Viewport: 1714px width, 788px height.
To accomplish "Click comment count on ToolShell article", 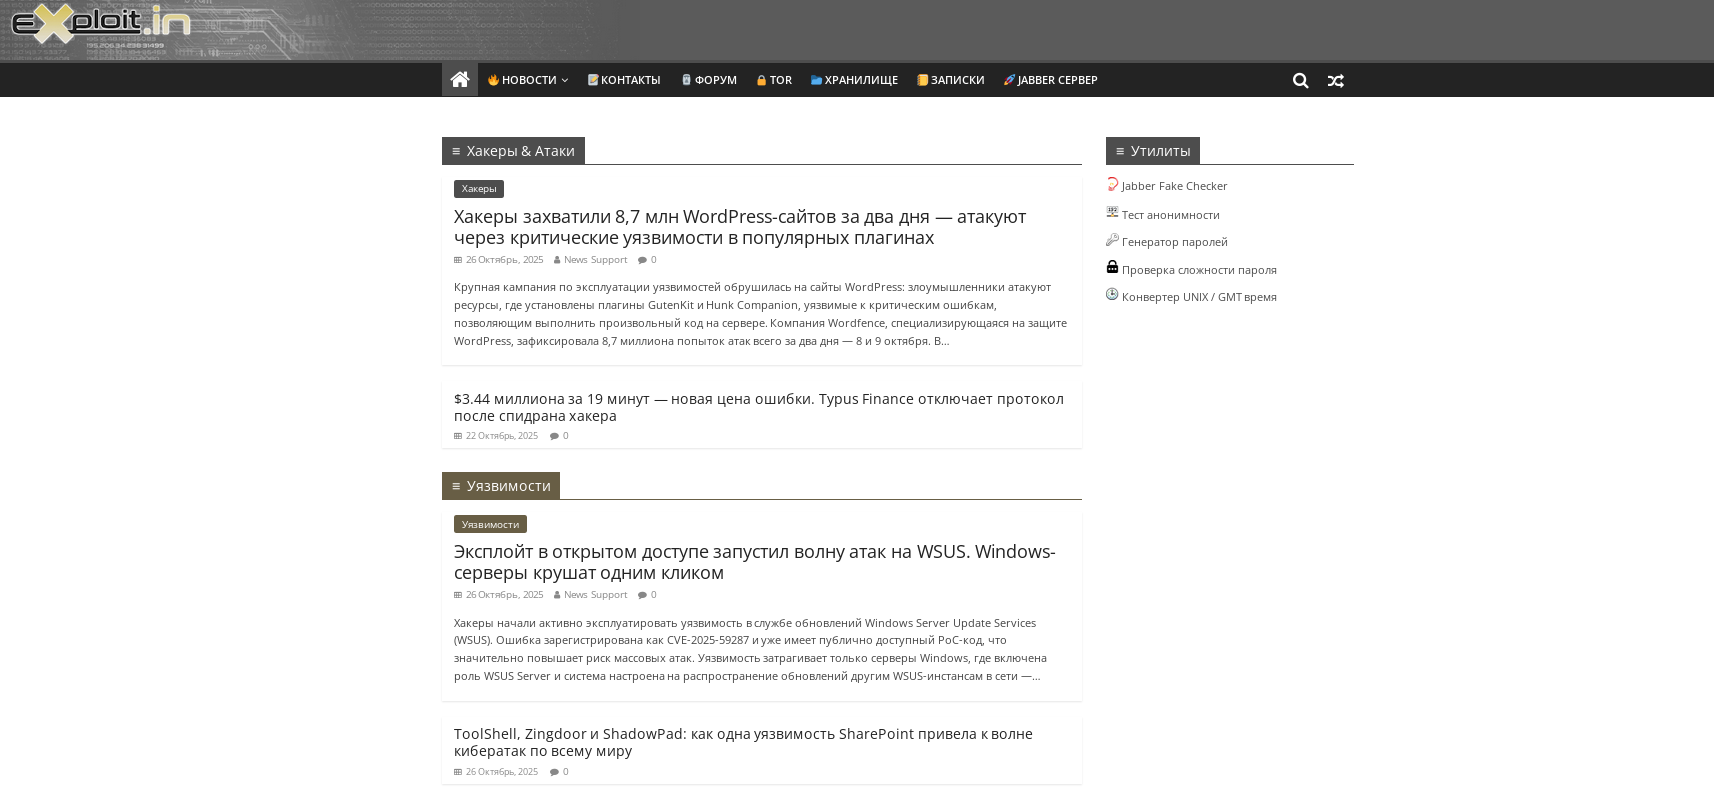I will tap(560, 772).
